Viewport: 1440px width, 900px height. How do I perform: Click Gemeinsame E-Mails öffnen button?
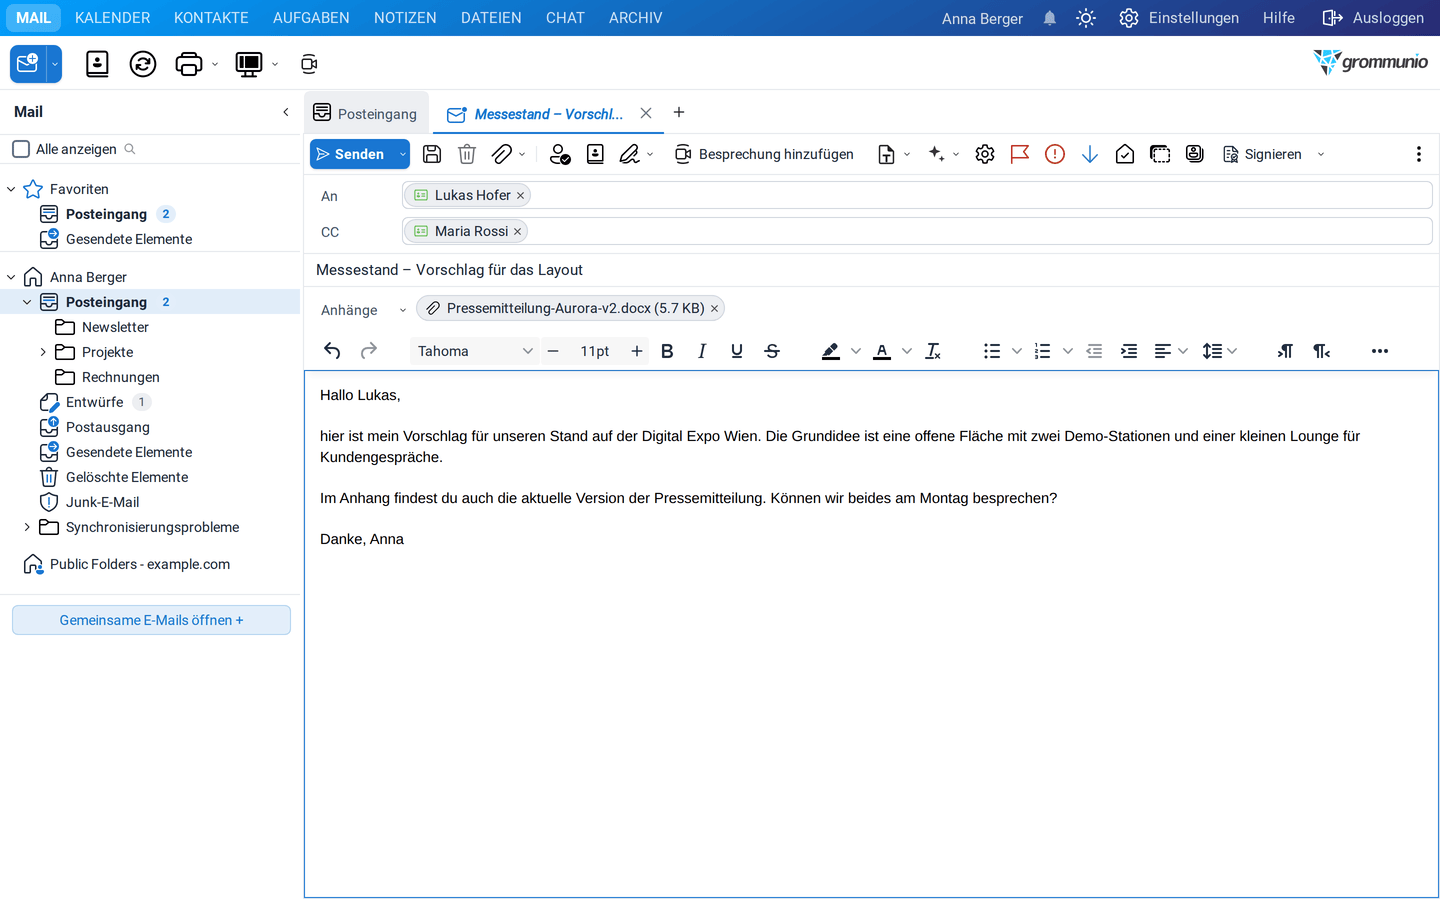tap(151, 620)
